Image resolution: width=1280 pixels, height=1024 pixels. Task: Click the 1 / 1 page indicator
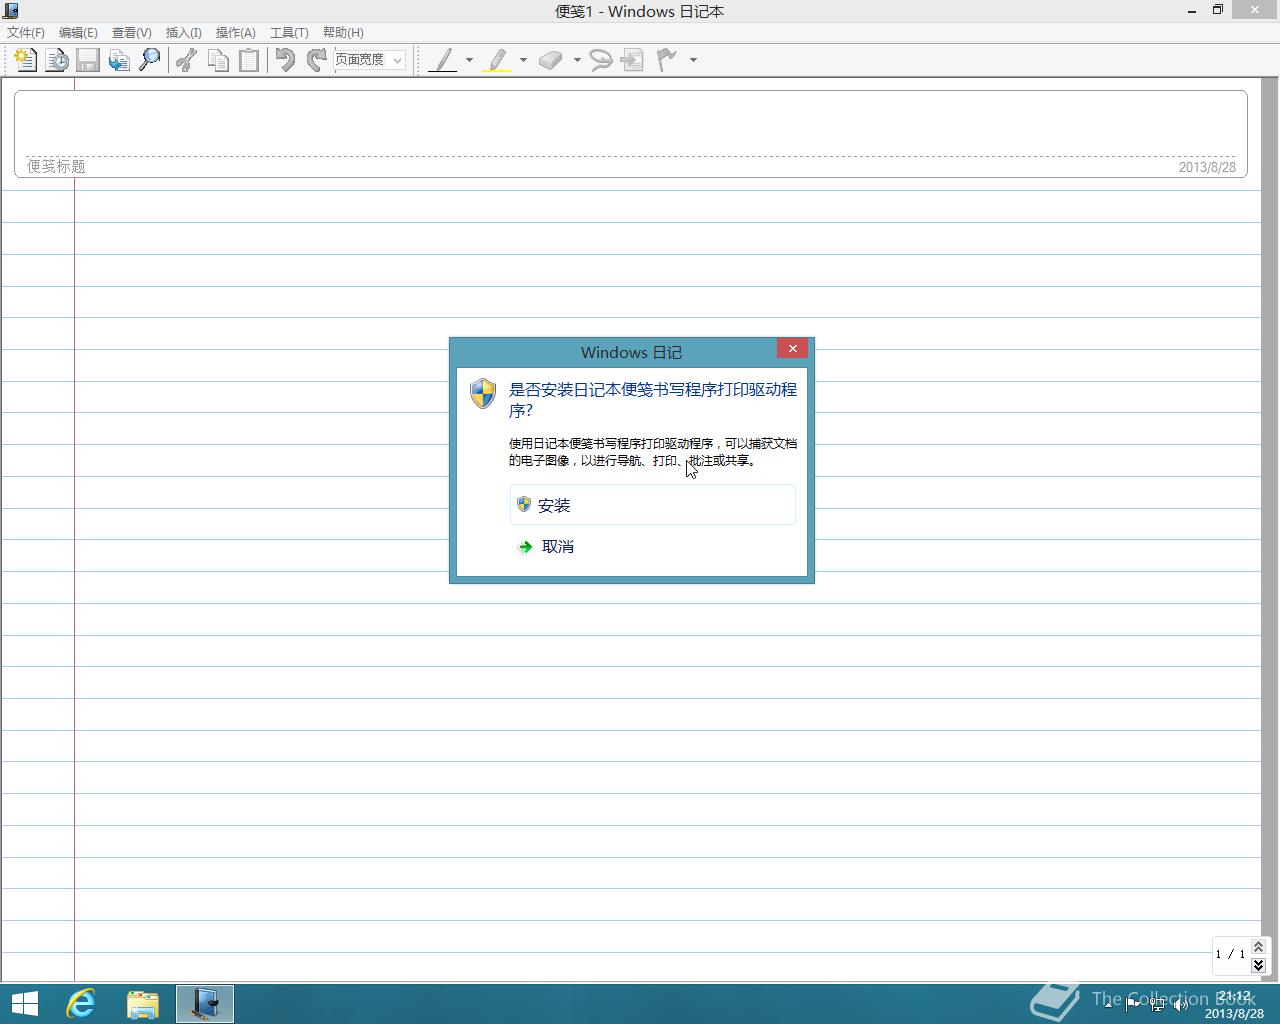point(1230,954)
